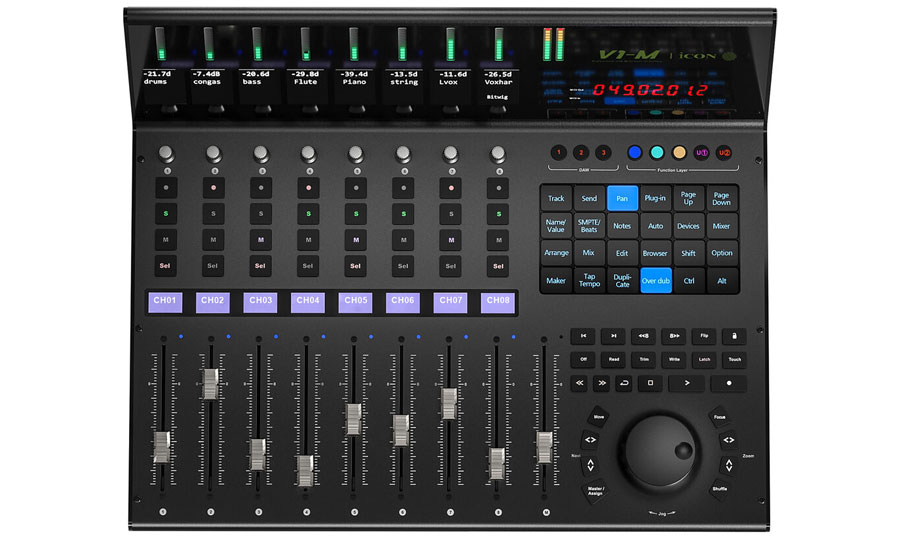The height and width of the screenshot is (542, 900).
Task: Select DAW mode button 1
Action: [558, 153]
